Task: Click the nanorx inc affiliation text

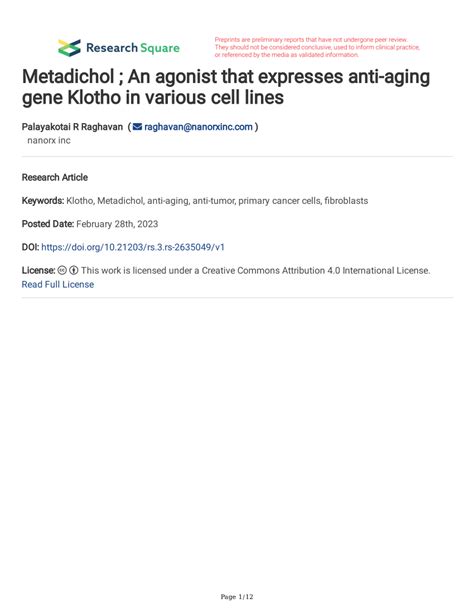Action: [x=49, y=140]
